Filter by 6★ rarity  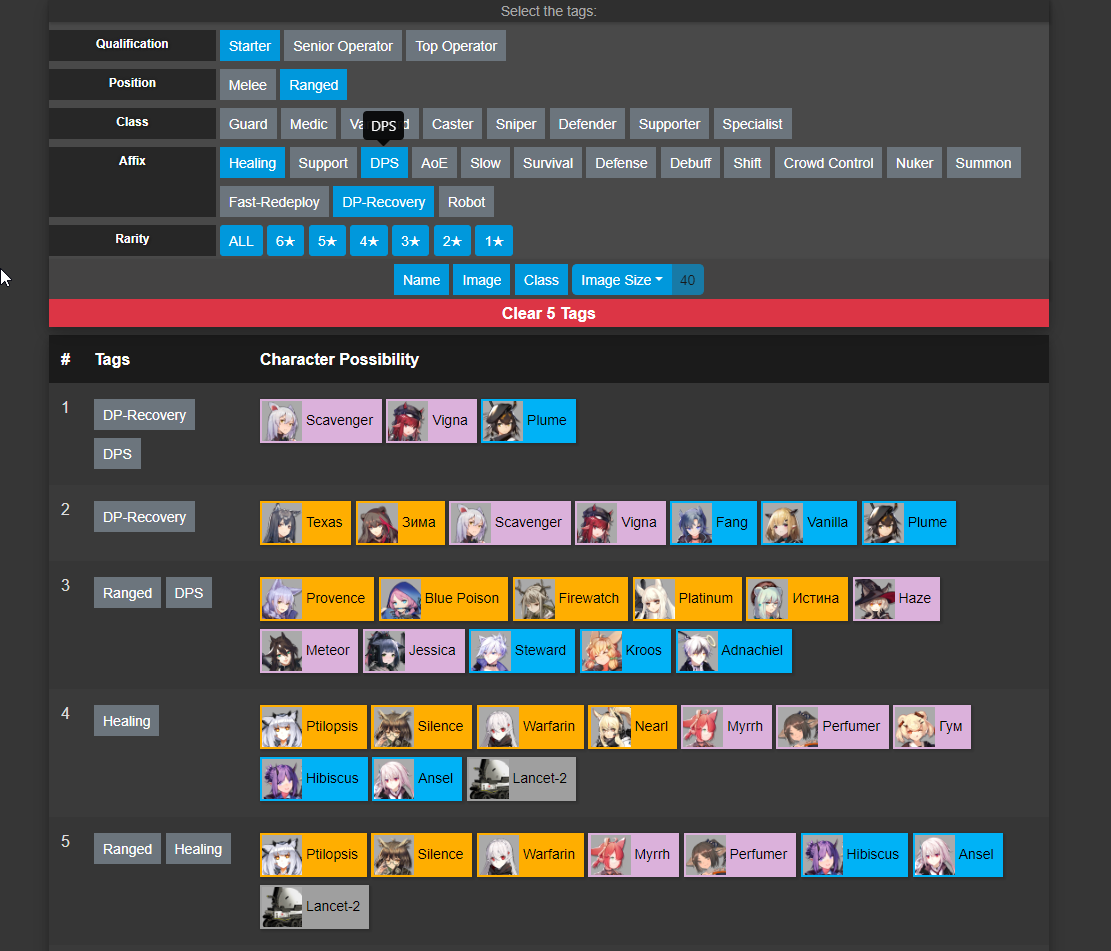pyautogui.click(x=286, y=241)
